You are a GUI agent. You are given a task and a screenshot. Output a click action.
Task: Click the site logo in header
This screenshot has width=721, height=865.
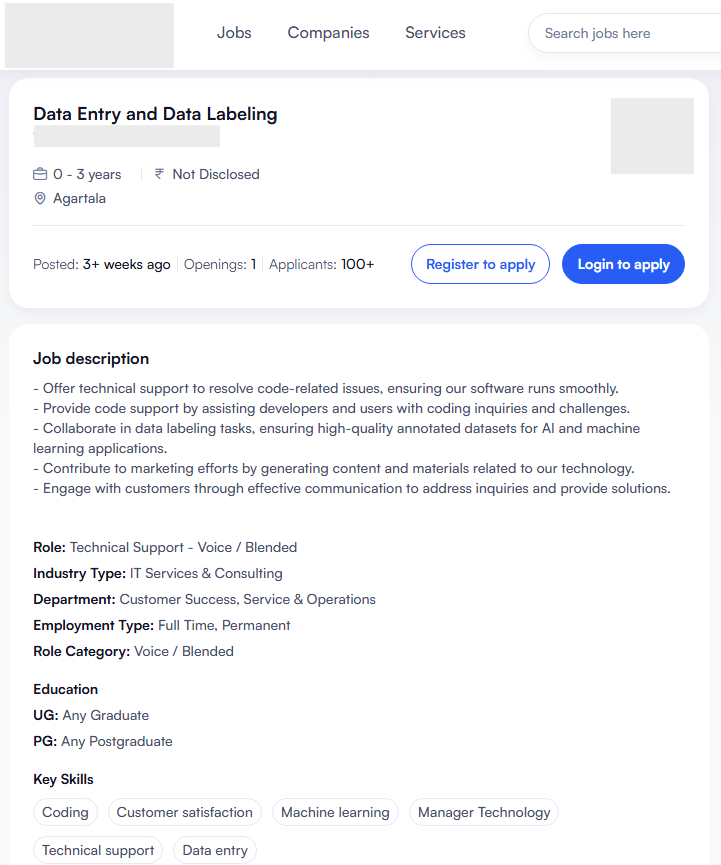(89, 35)
